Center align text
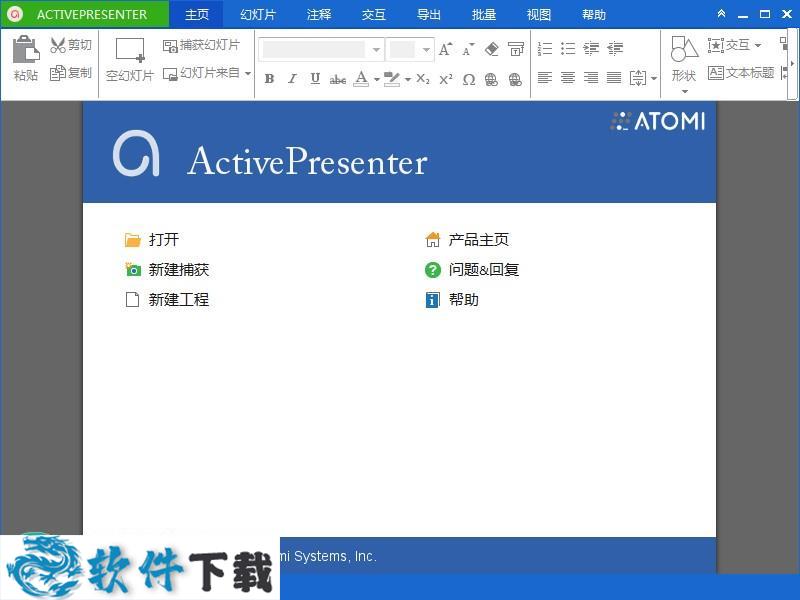The image size is (800, 600). click(568, 78)
